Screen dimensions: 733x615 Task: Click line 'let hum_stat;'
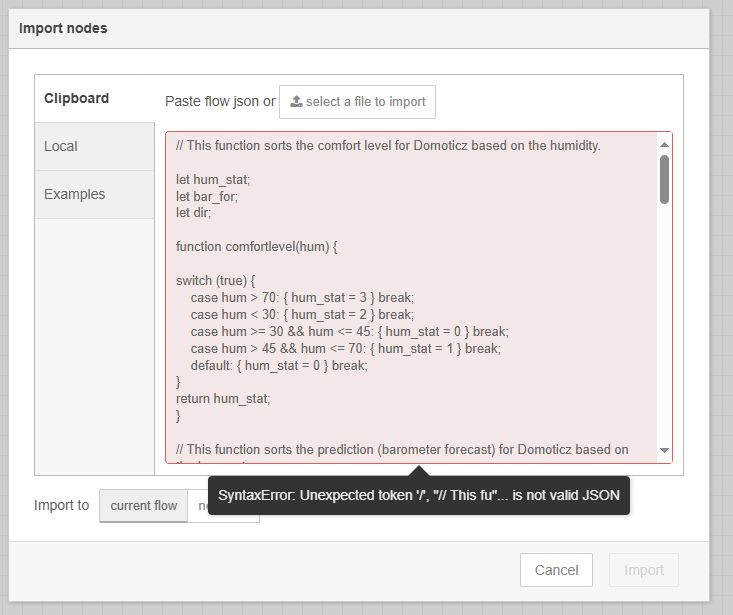[213, 180]
